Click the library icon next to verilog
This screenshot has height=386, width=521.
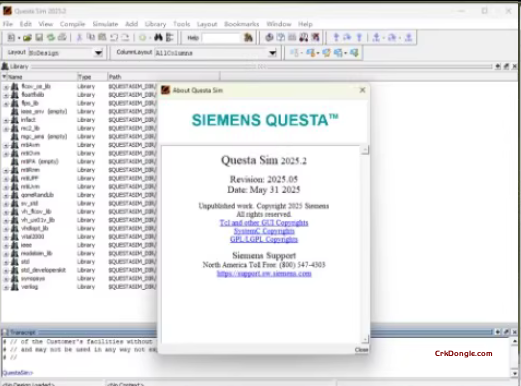[x=15, y=287]
